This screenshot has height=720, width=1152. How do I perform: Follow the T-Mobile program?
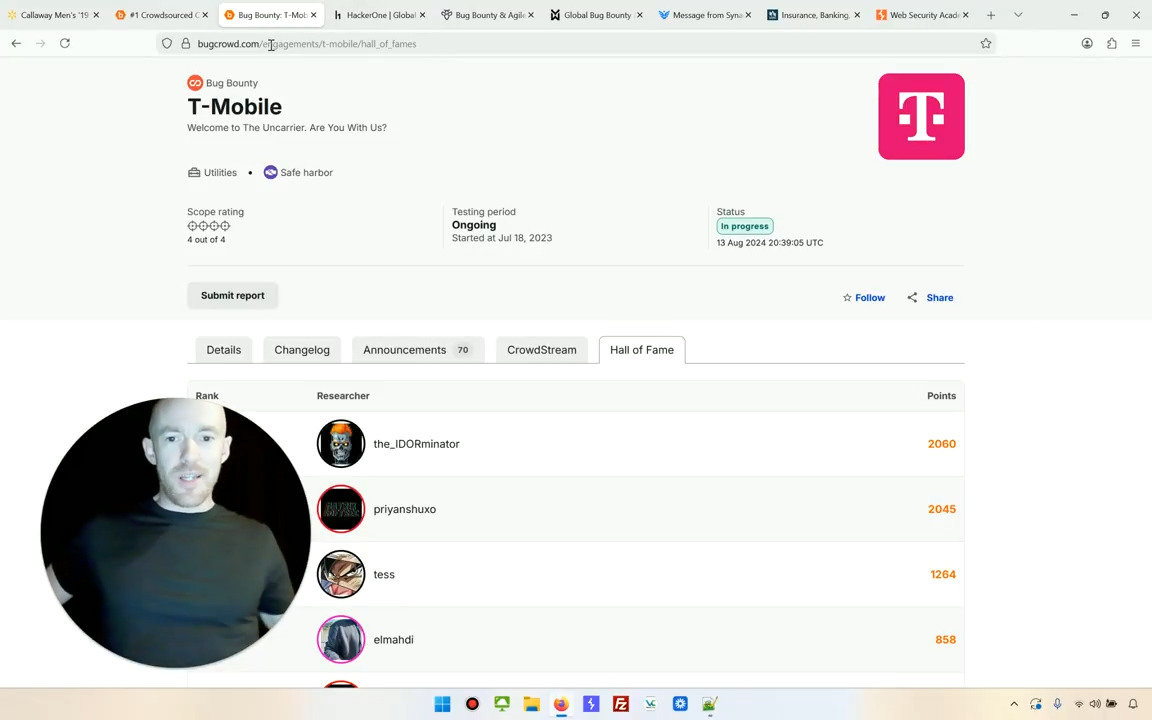864,298
